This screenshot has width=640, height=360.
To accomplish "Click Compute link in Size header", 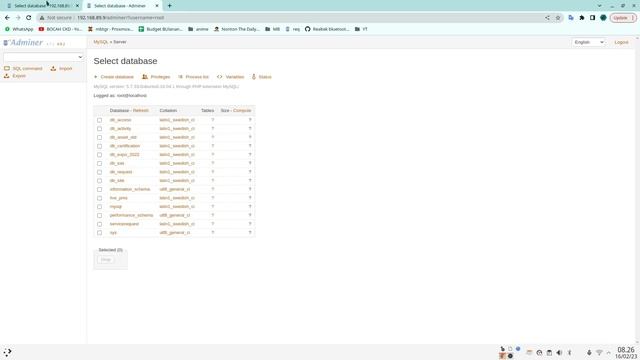I will pos(242,111).
